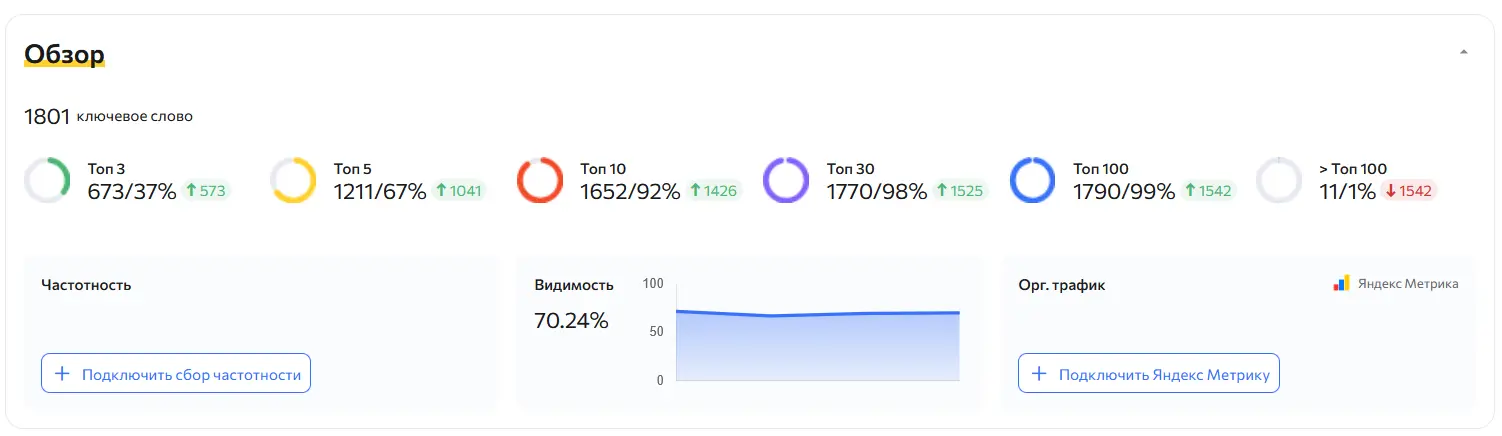Click the Топ 10 red donut chart
The height and width of the screenshot is (436, 1502).
tap(539, 181)
